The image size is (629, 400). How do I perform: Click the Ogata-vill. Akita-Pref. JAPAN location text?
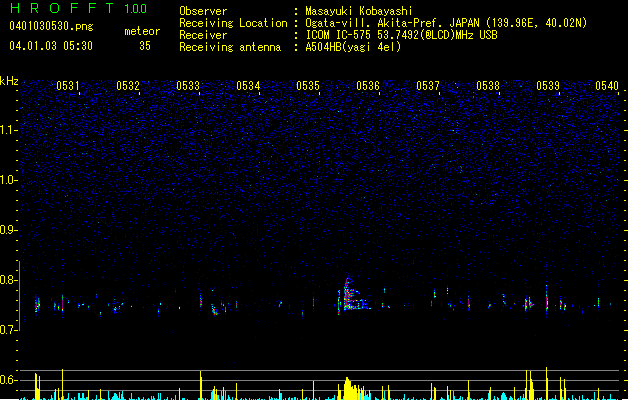[446, 23]
